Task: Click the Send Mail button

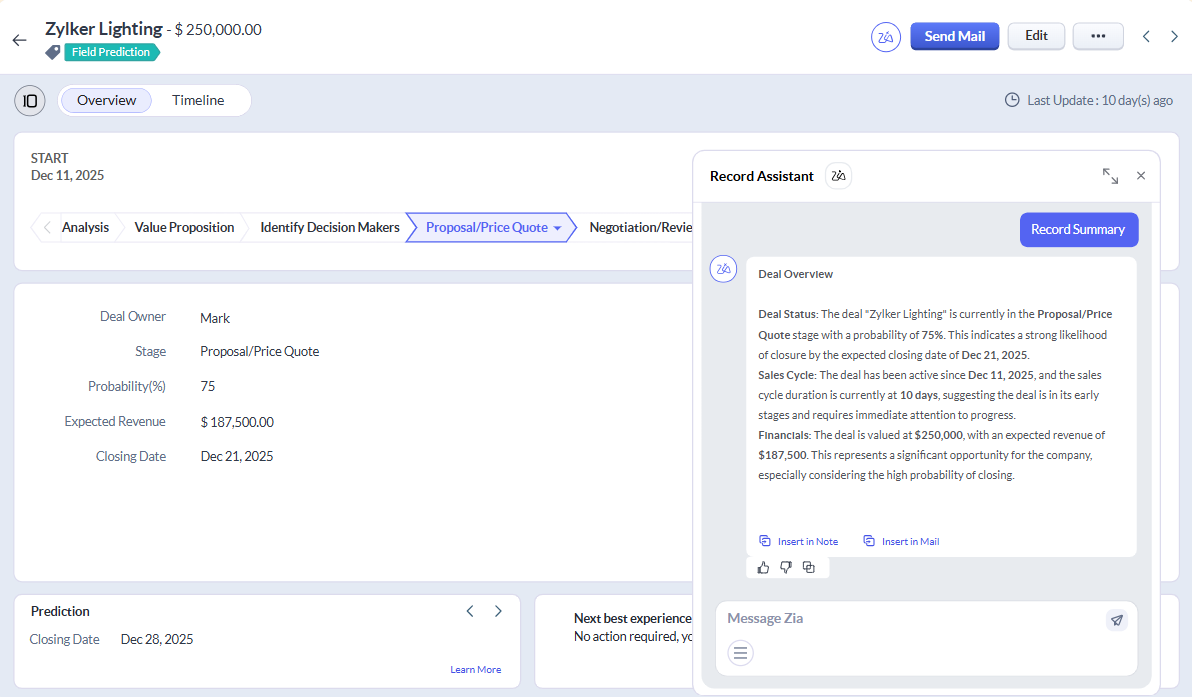Action: 955,36
